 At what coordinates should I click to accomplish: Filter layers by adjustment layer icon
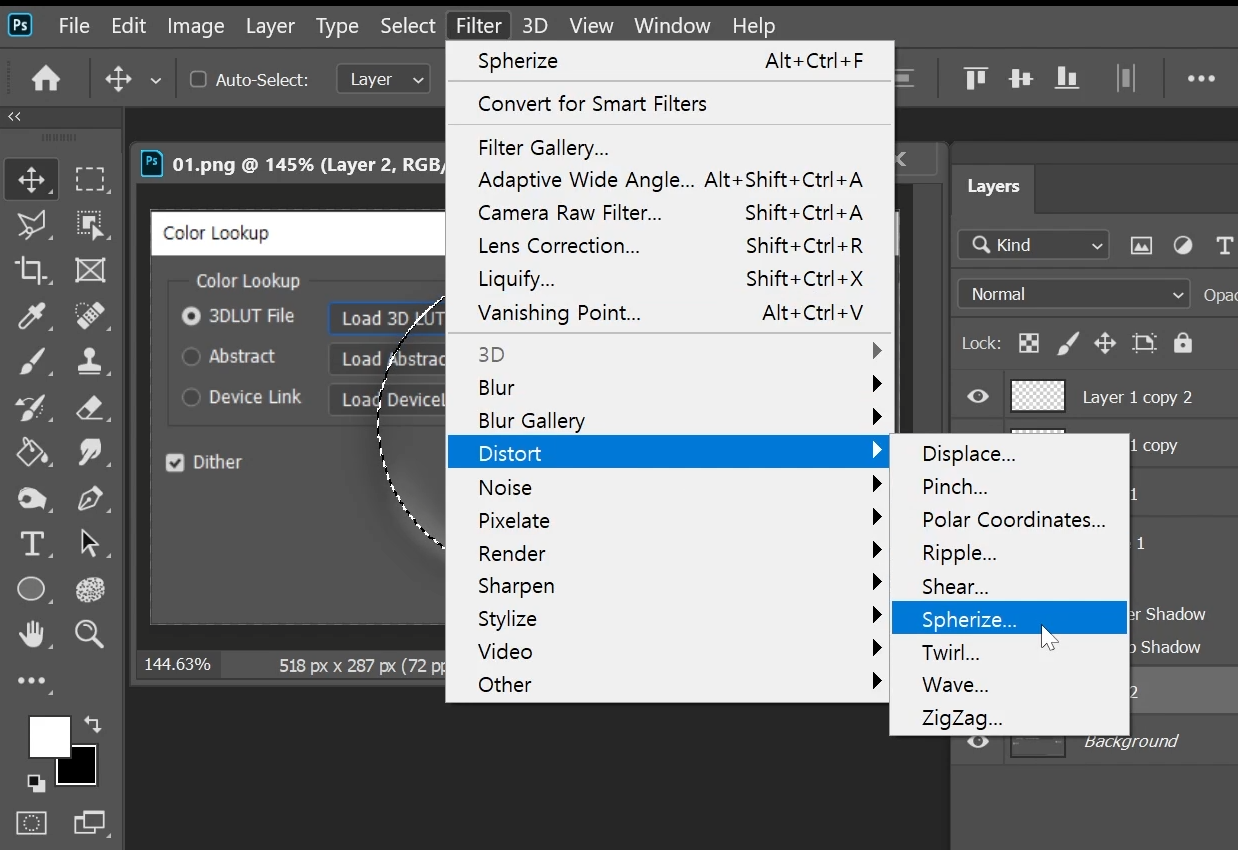click(x=1183, y=245)
